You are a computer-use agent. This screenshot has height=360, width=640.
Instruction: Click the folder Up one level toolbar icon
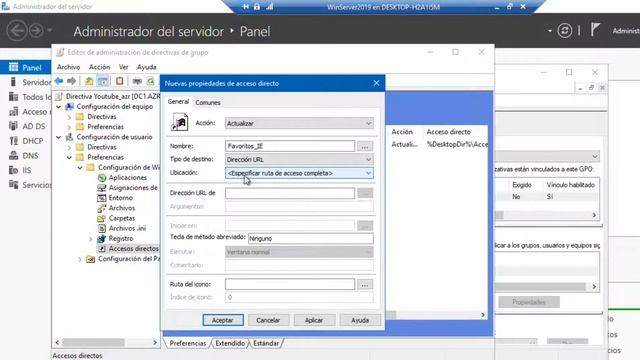[89, 81]
